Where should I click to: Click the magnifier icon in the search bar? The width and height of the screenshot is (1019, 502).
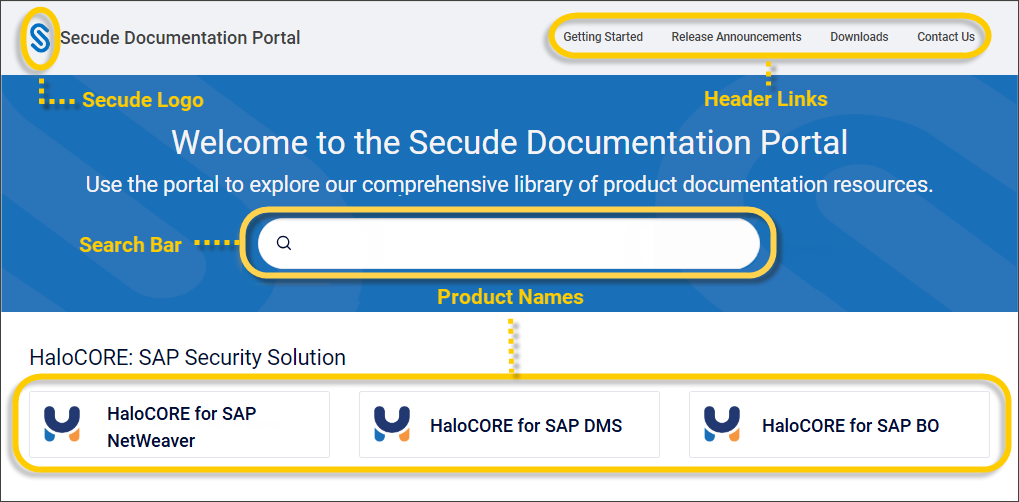284,243
